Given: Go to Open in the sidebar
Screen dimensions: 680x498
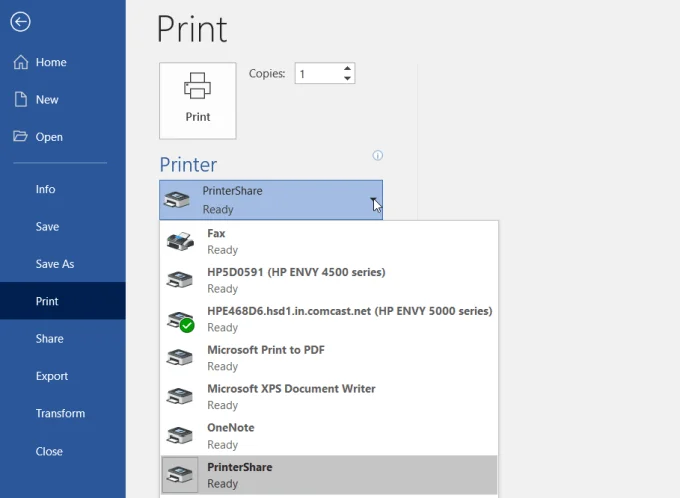Looking at the screenshot, I should pos(63,137).
